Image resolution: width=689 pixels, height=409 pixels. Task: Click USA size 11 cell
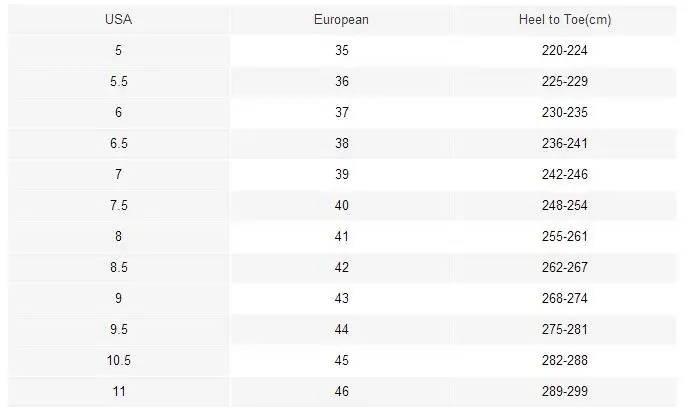(x=118, y=391)
